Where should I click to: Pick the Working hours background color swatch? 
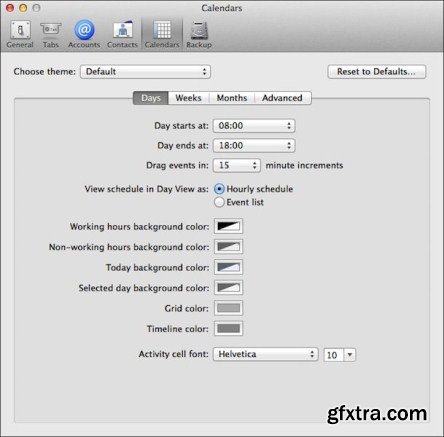coord(228,226)
